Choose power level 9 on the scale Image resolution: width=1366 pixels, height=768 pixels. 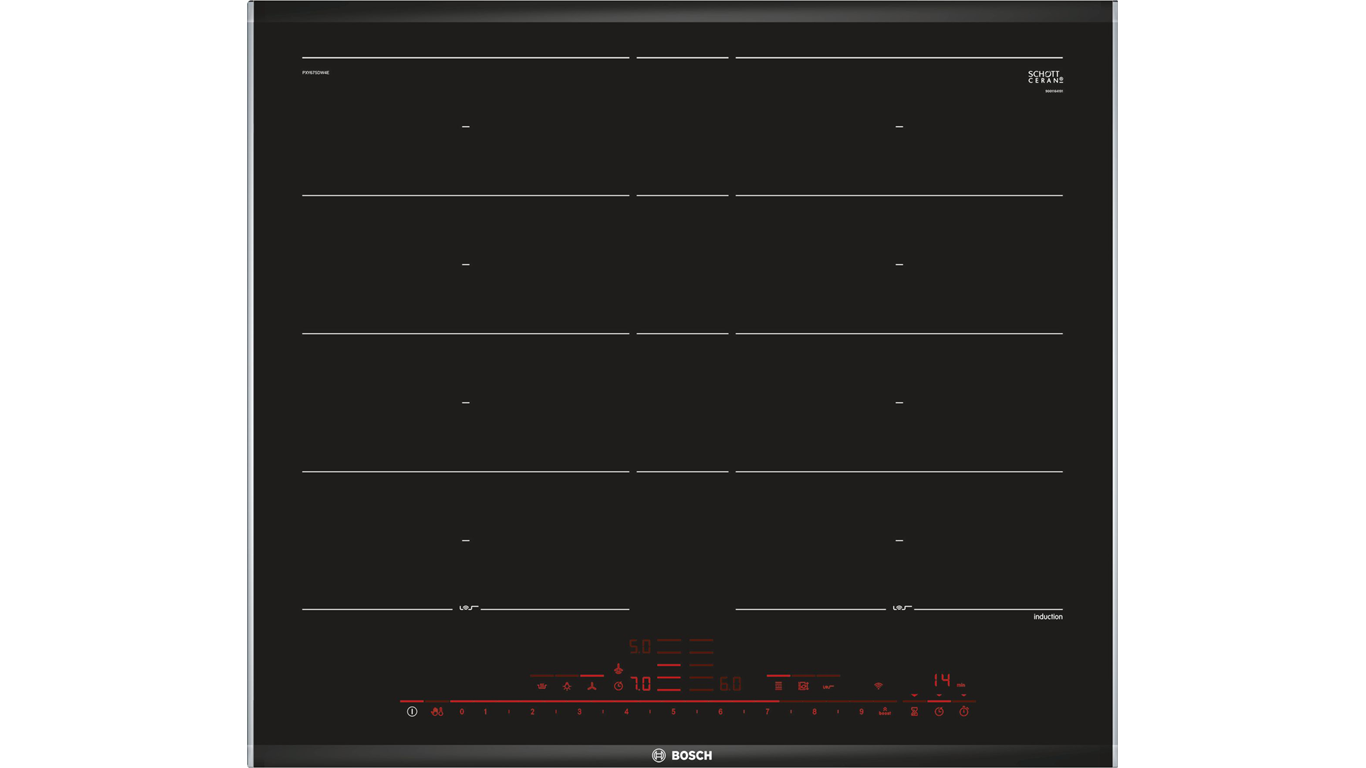[861, 712]
